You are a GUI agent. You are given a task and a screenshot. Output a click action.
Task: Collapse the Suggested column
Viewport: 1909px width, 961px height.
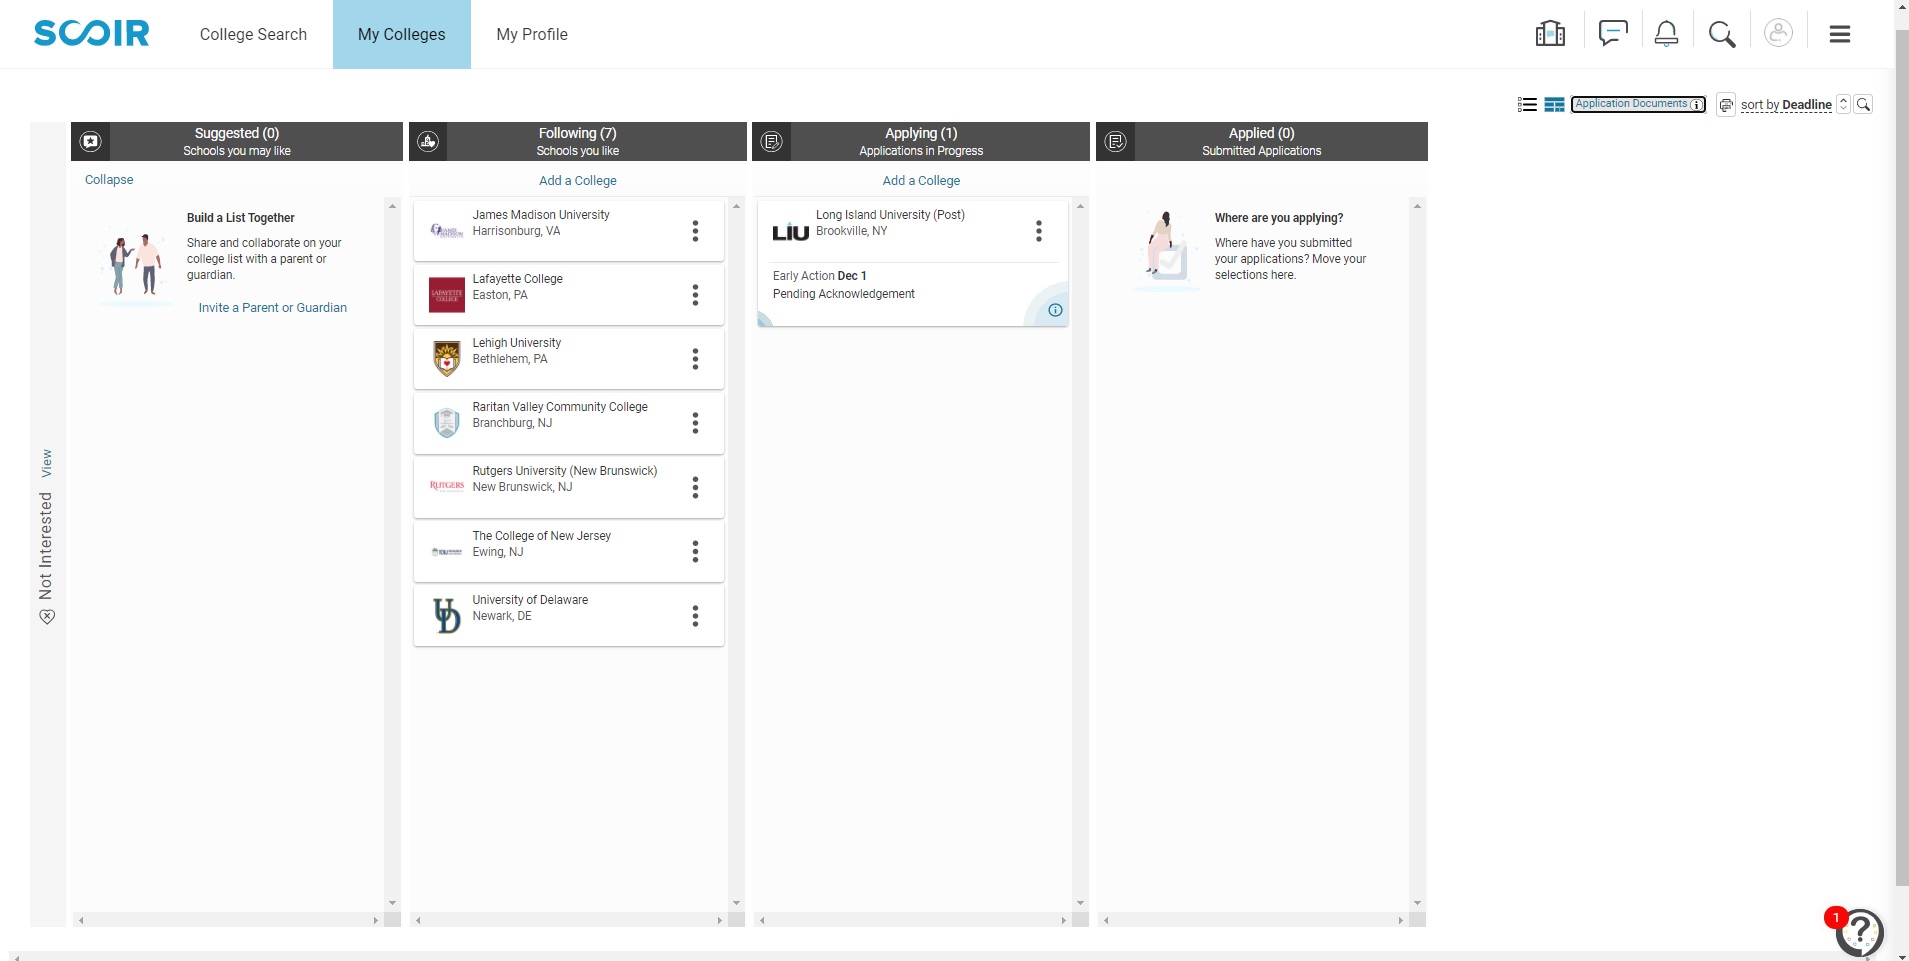[x=109, y=180]
